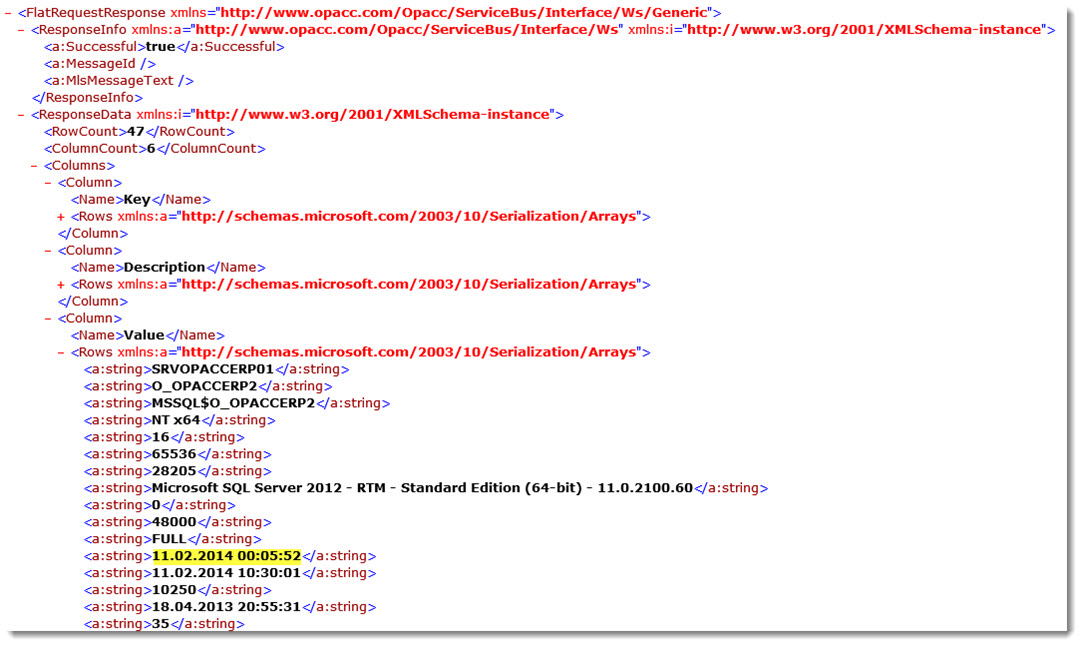Click the date 11.02.2014 10:30:01
Image resolution: width=1082 pixels, height=646 pixels.
(x=226, y=573)
